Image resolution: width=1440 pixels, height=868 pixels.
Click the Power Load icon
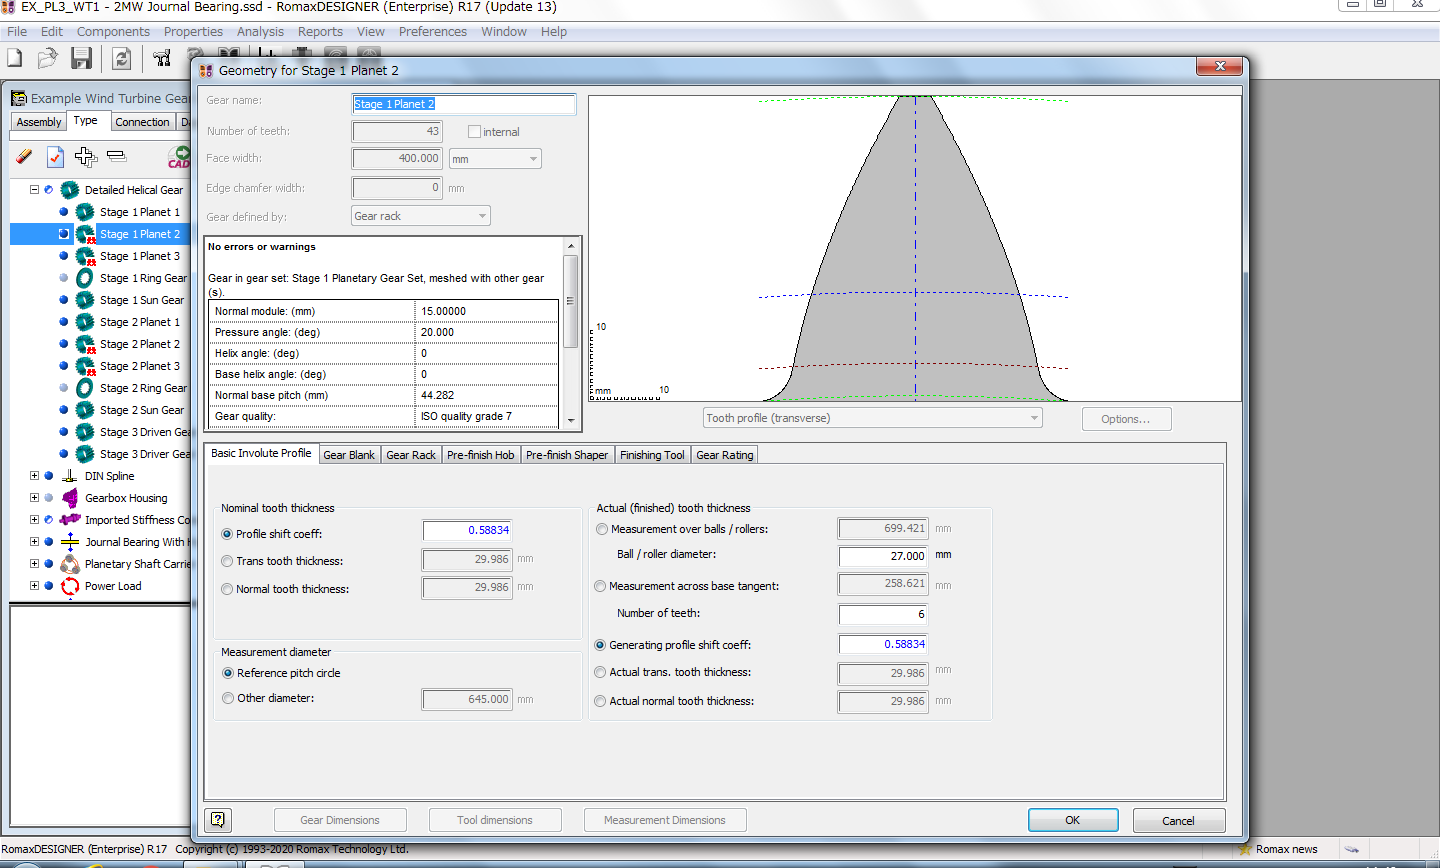click(70, 586)
